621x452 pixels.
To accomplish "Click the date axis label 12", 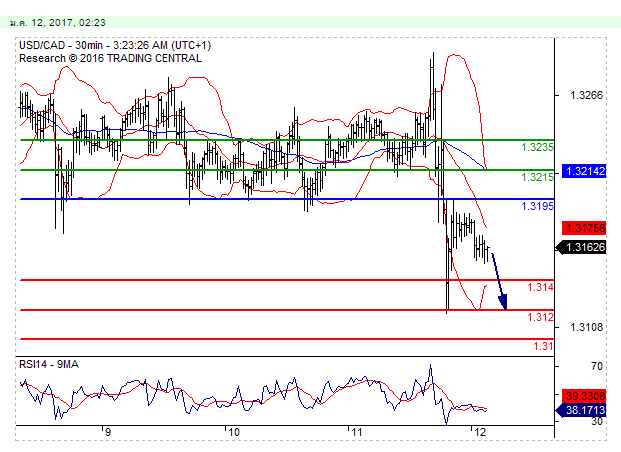I will click(480, 432).
